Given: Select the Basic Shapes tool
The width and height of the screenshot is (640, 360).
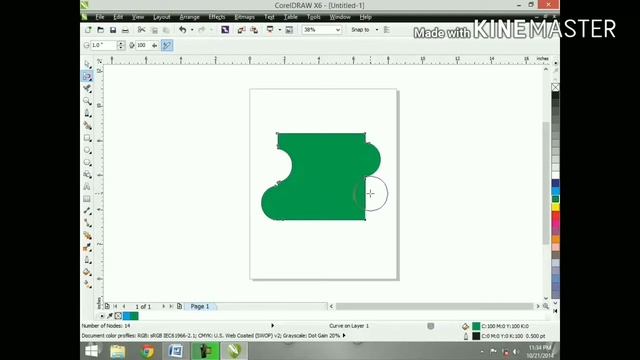Looking at the screenshot, I should point(87,175).
